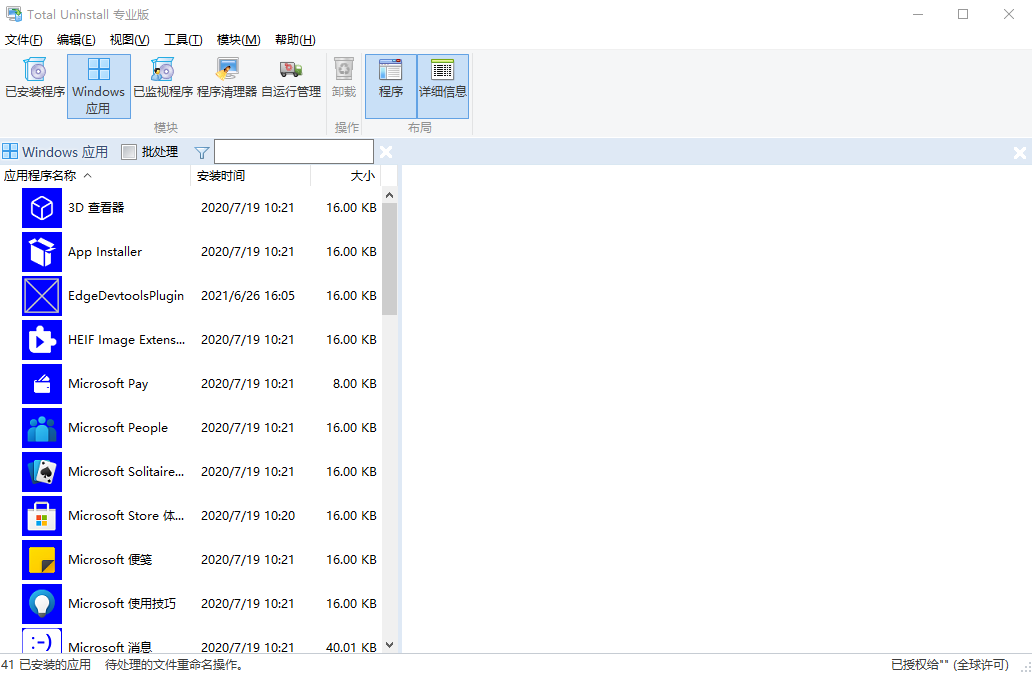
Task: Click the 41 已安装的应用 status text
Action: [46, 664]
